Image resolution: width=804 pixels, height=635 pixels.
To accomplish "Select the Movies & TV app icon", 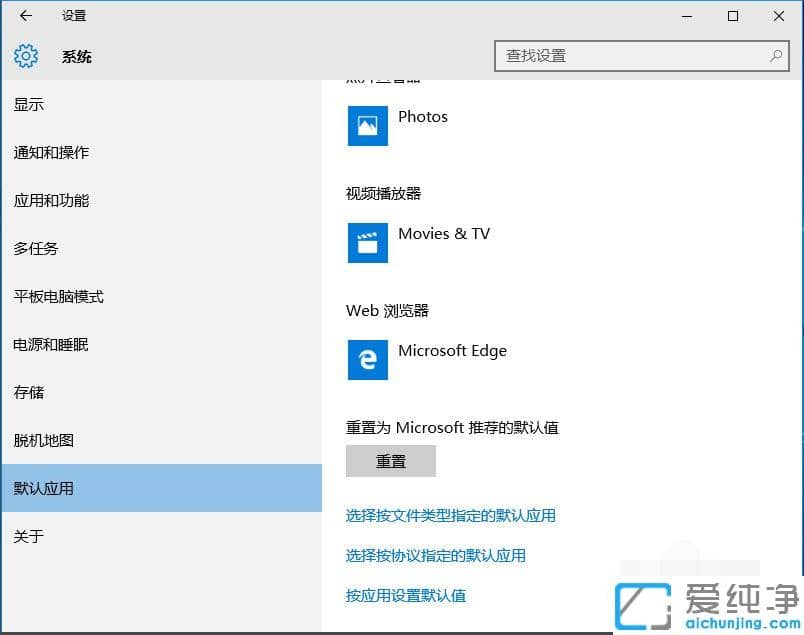I will 367,243.
